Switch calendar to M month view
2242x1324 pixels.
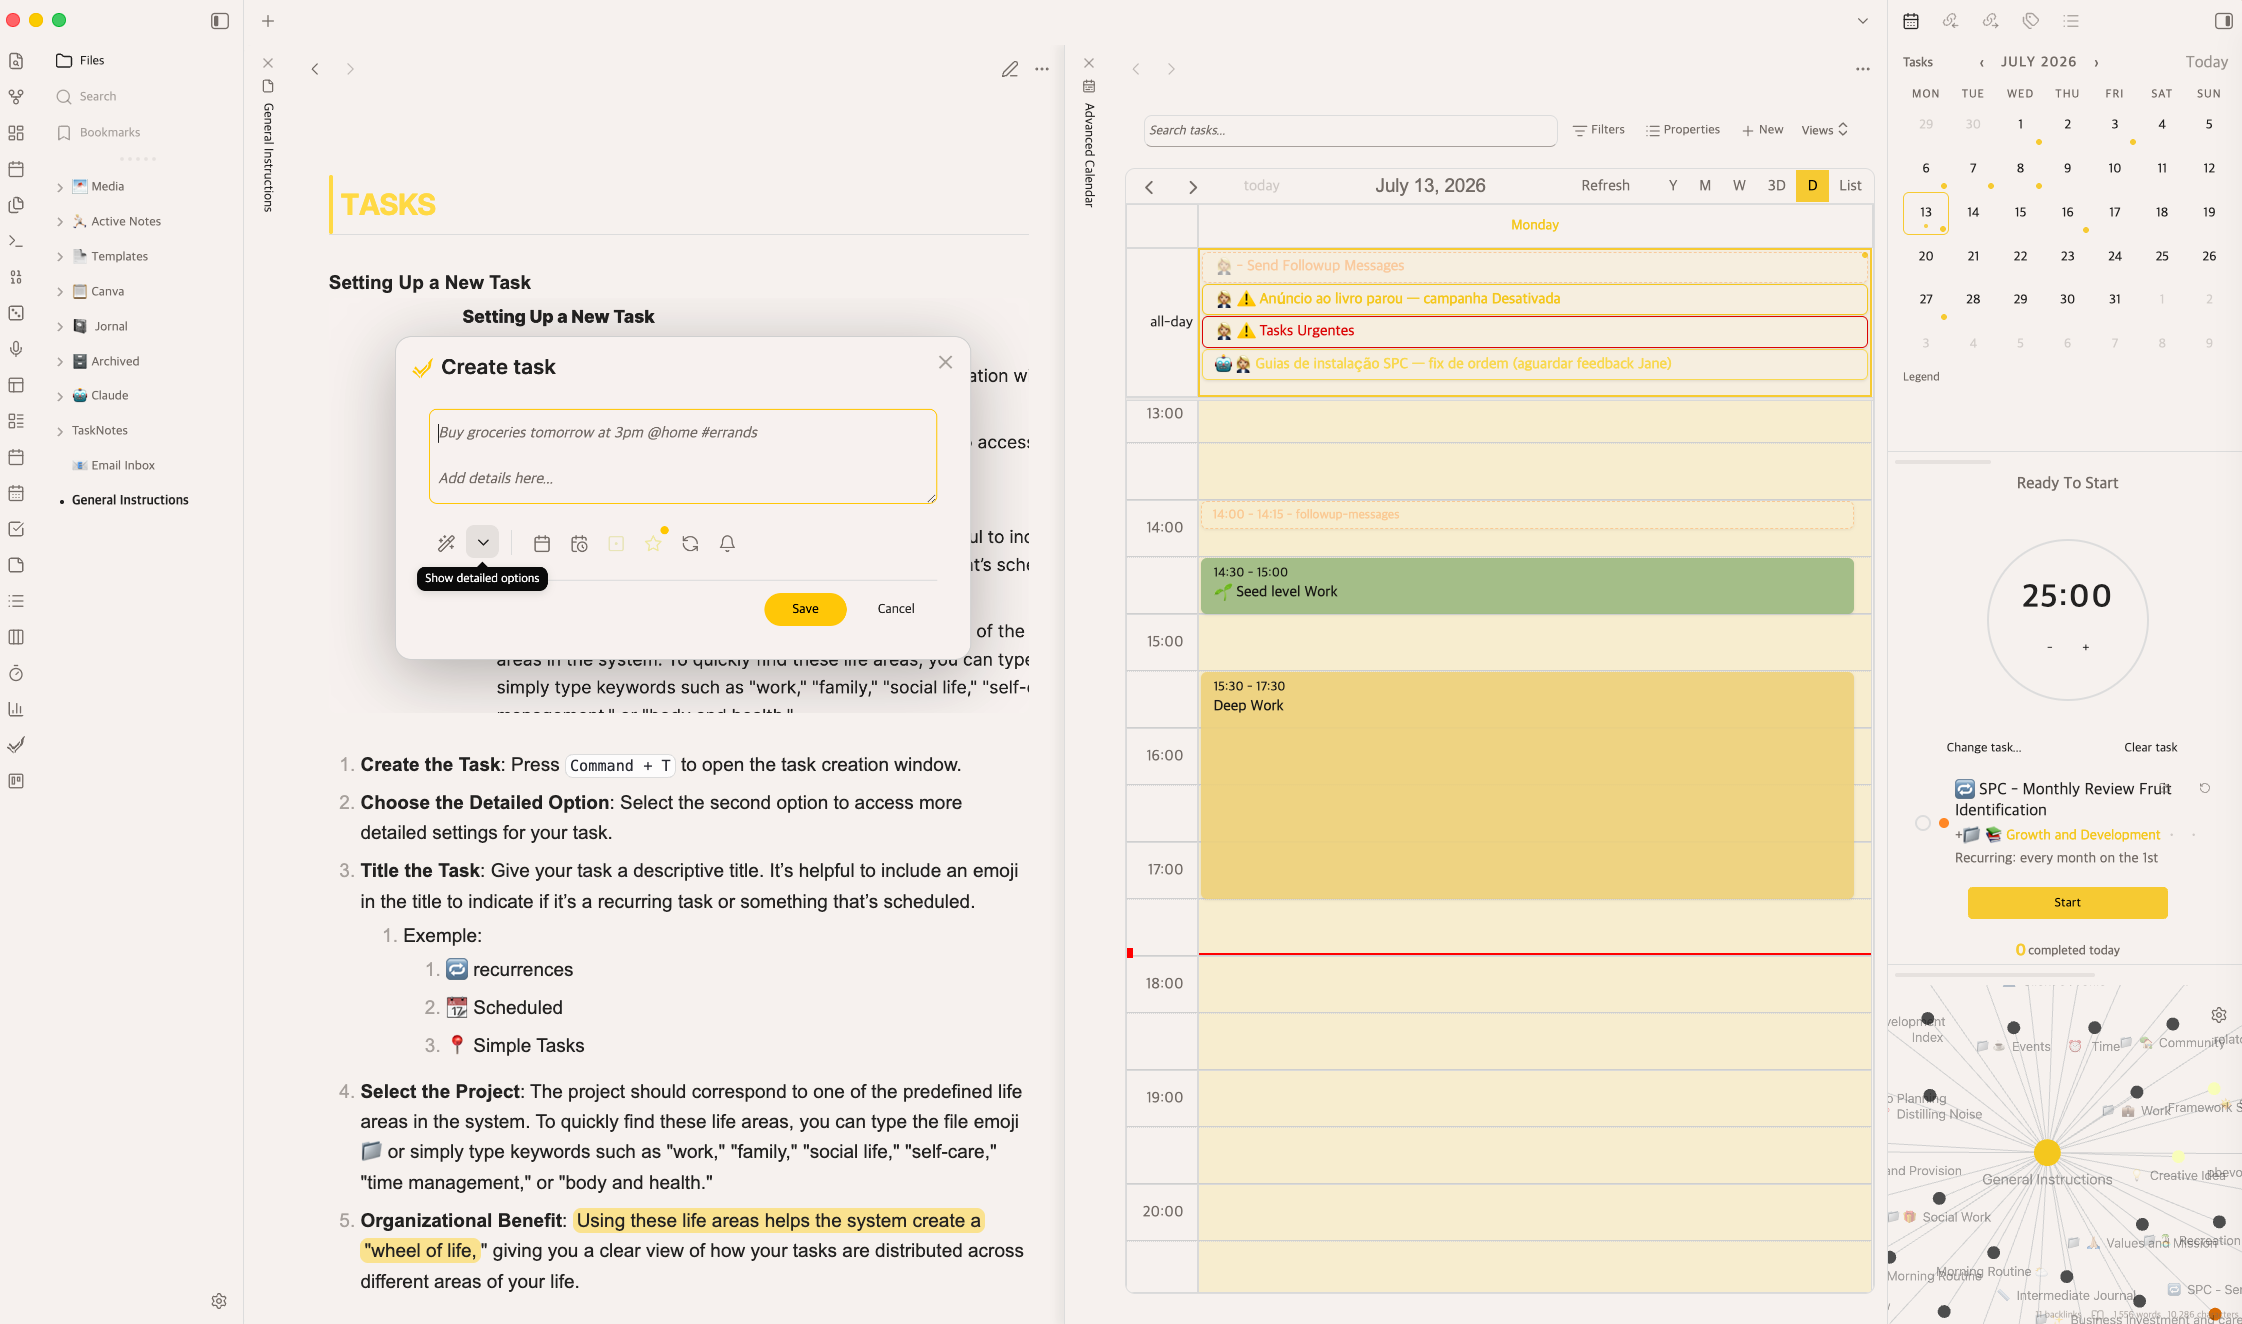1705,185
